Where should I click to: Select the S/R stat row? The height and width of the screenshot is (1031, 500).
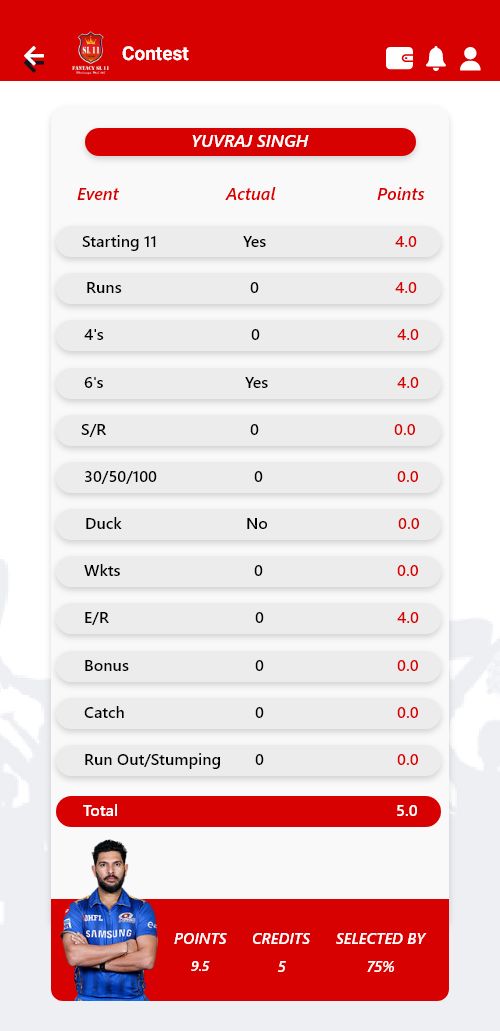pos(248,430)
